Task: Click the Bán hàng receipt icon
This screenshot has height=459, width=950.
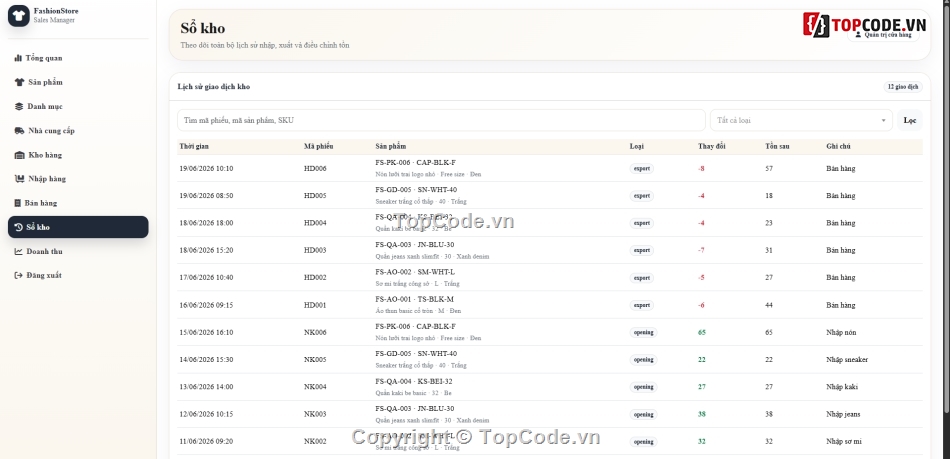Action: click(x=18, y=203)
